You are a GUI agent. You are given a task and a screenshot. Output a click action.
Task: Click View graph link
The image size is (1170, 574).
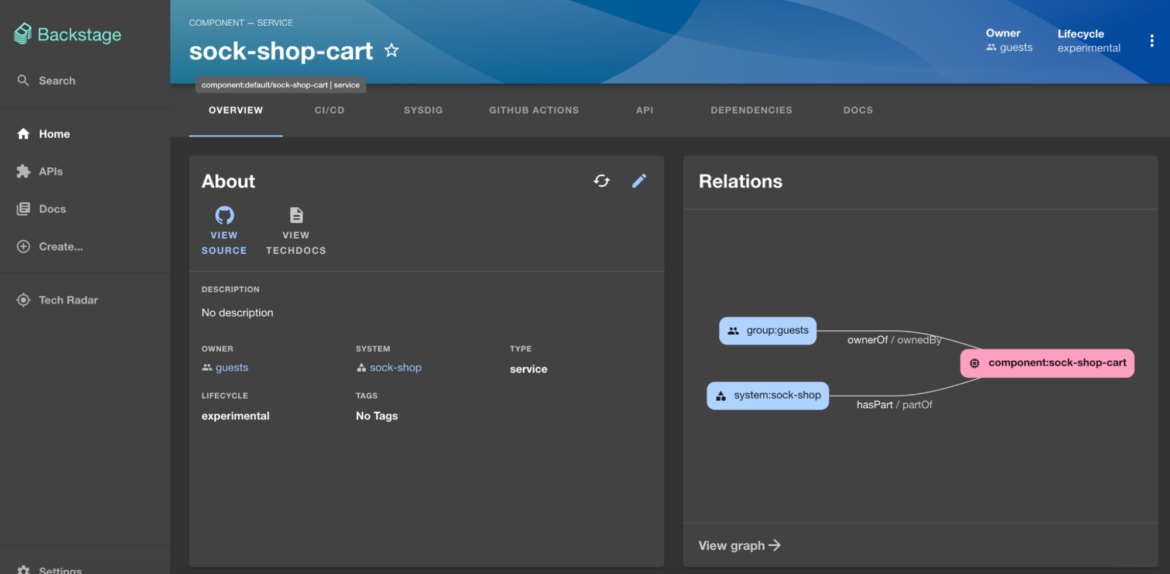pyautogui.click(x=739, y=546)
